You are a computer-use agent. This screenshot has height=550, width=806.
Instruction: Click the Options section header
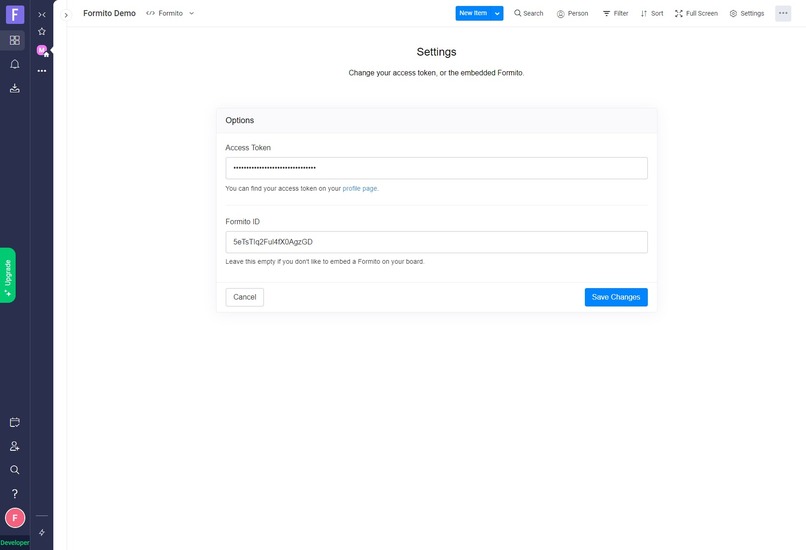436,120
